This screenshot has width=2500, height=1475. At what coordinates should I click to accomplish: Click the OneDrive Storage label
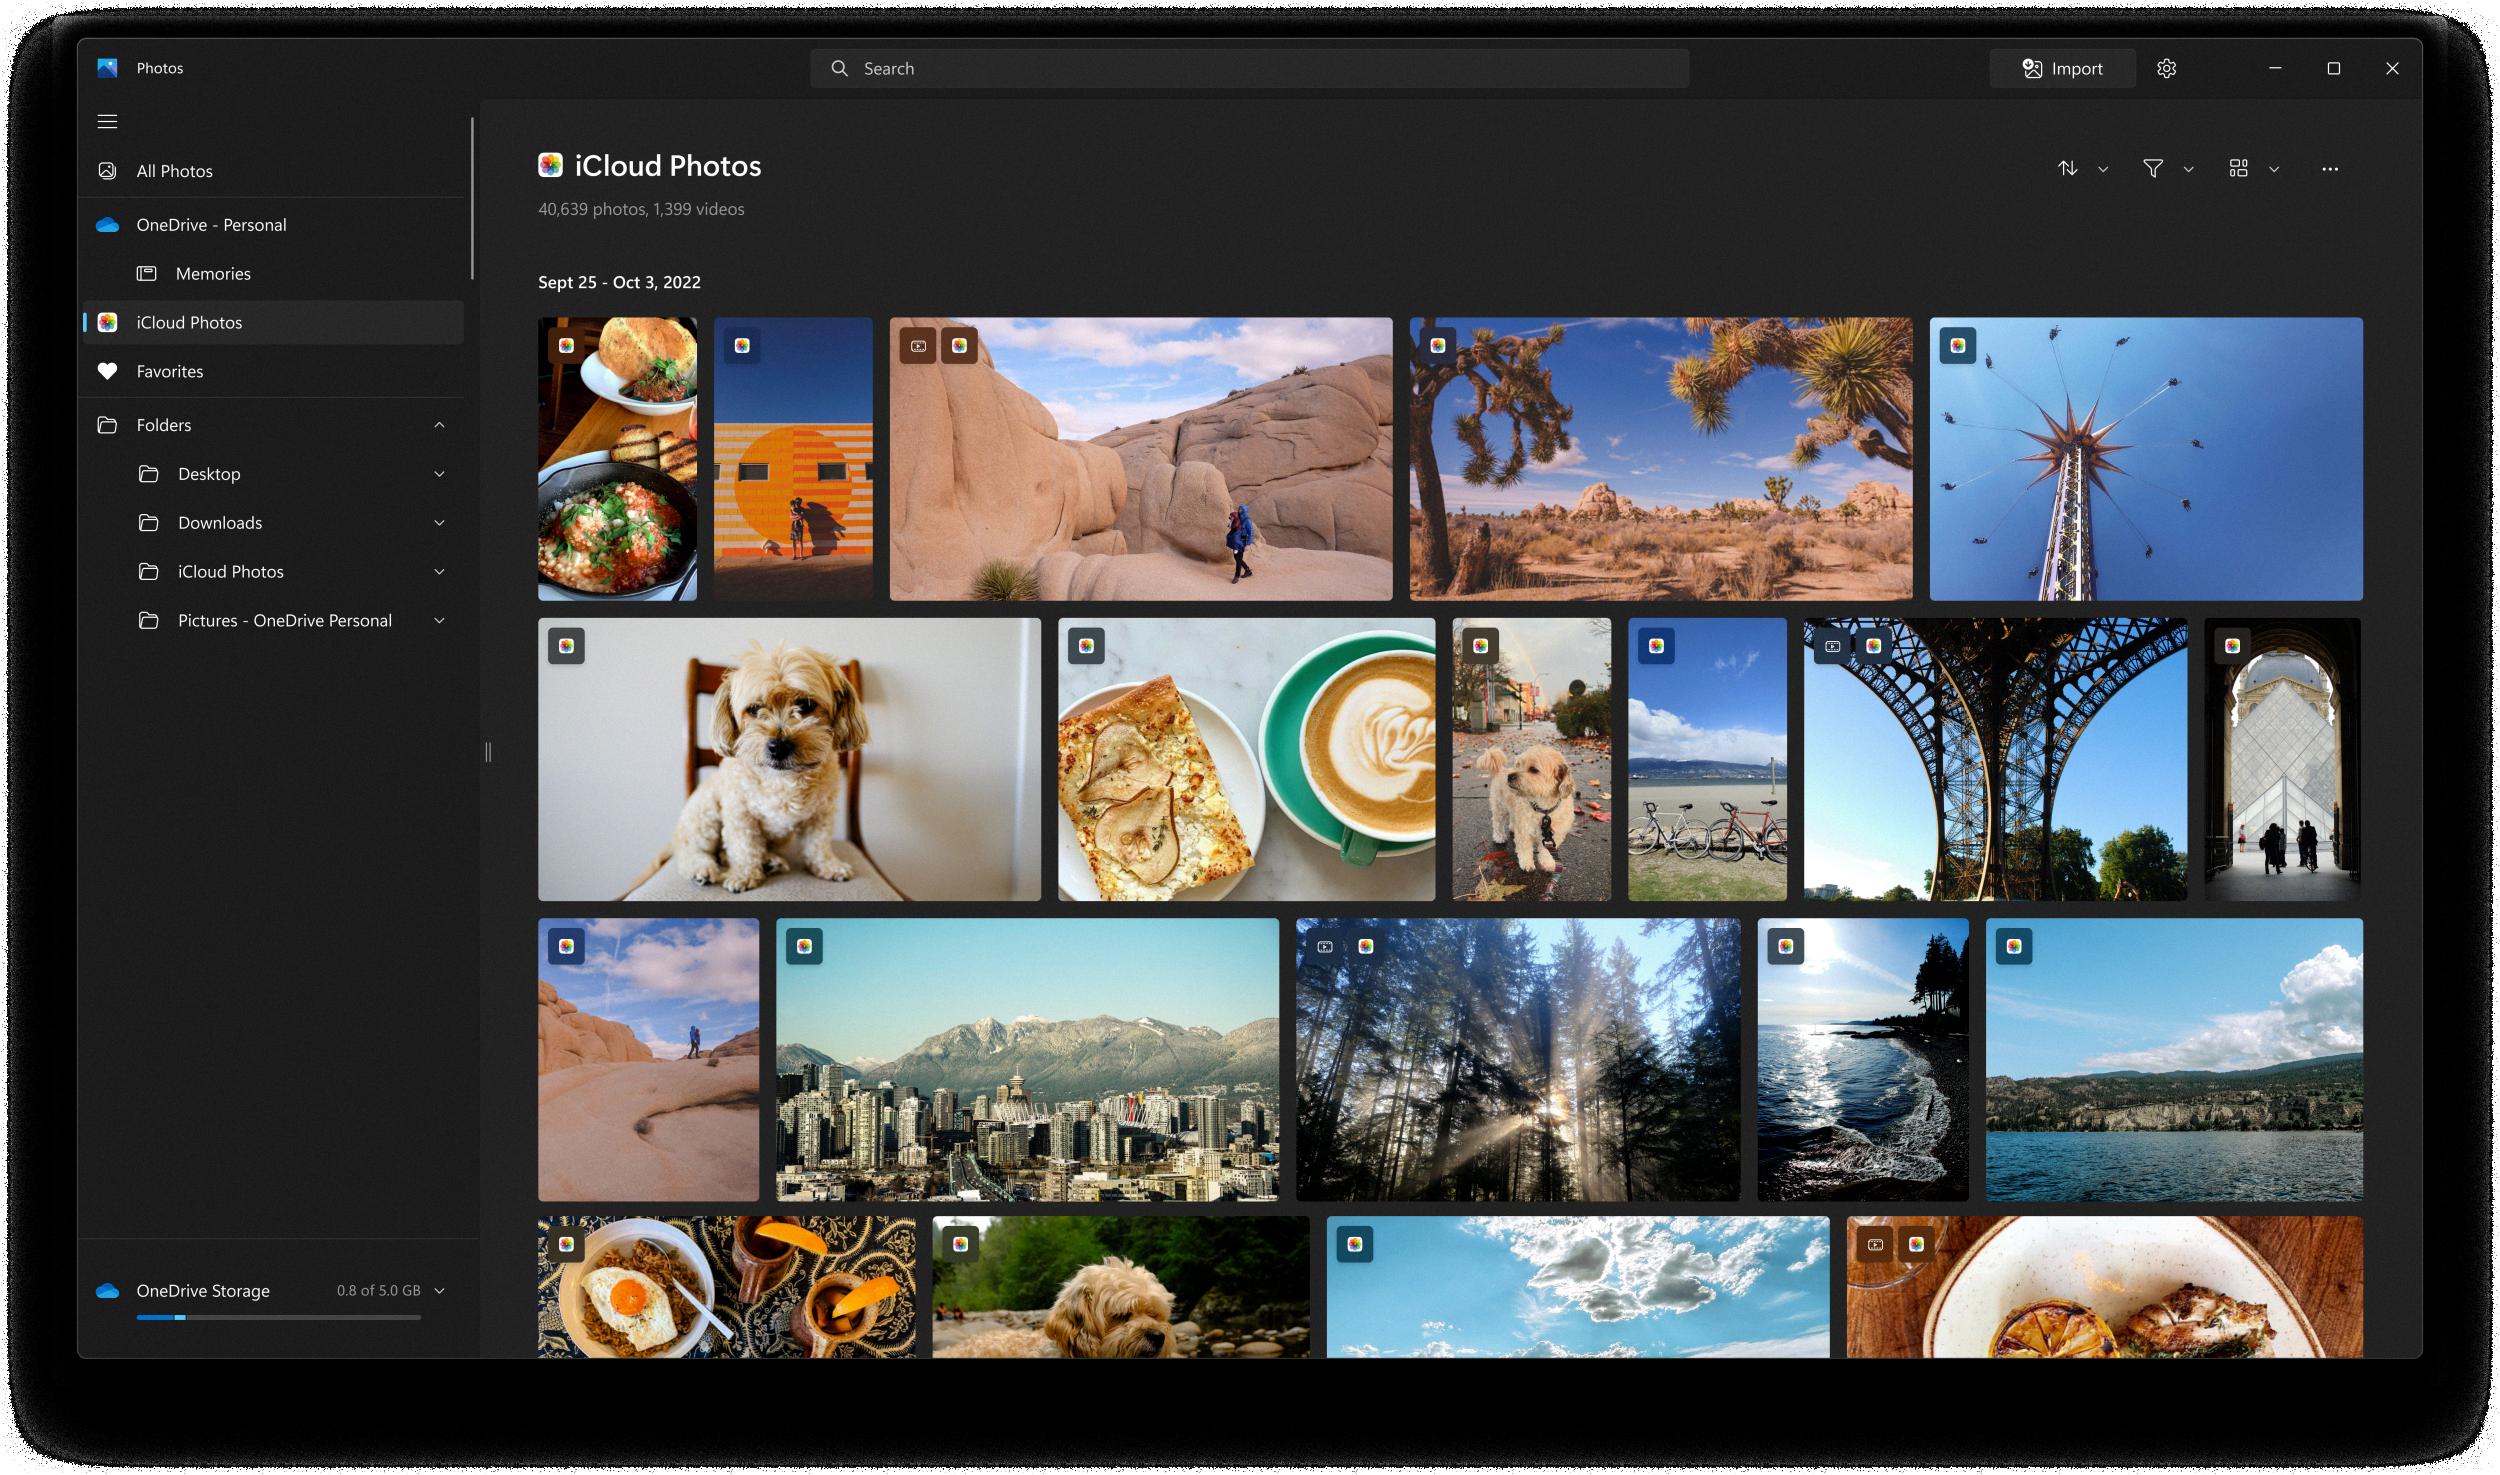(x=203, y=1291)
